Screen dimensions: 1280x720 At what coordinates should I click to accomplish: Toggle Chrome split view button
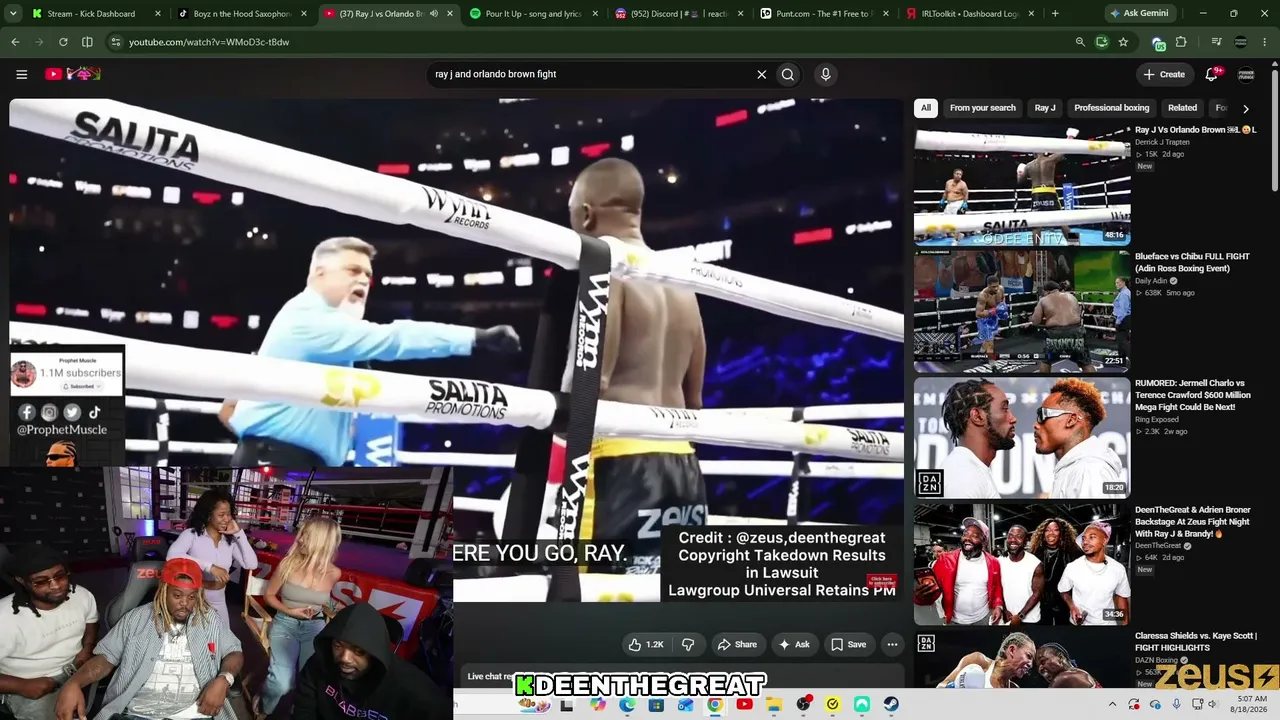point(87,42)
